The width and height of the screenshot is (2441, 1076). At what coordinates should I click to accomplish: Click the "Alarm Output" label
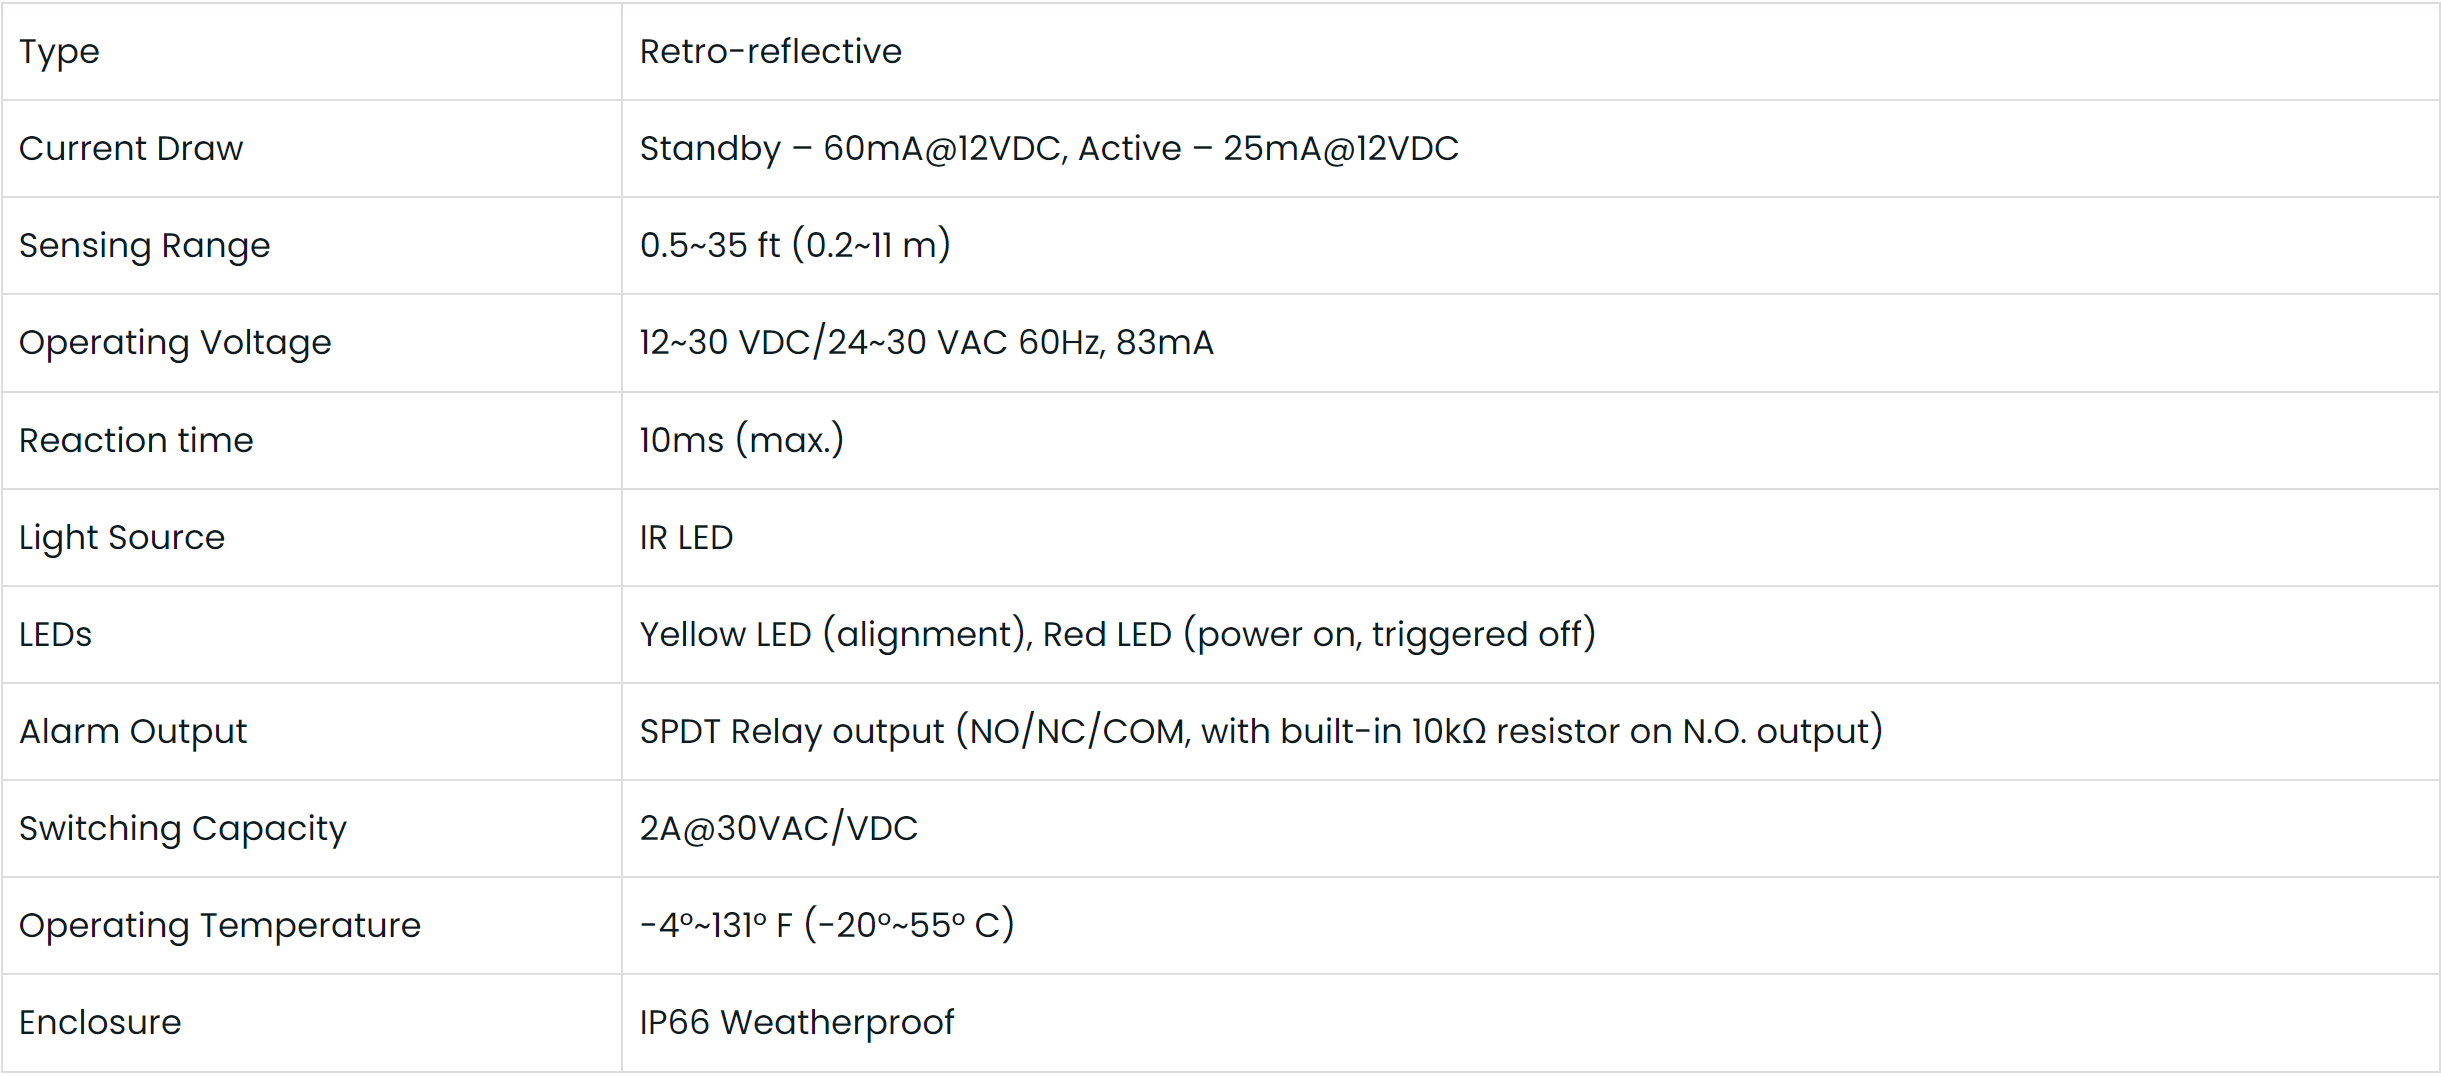click(133, 732)
